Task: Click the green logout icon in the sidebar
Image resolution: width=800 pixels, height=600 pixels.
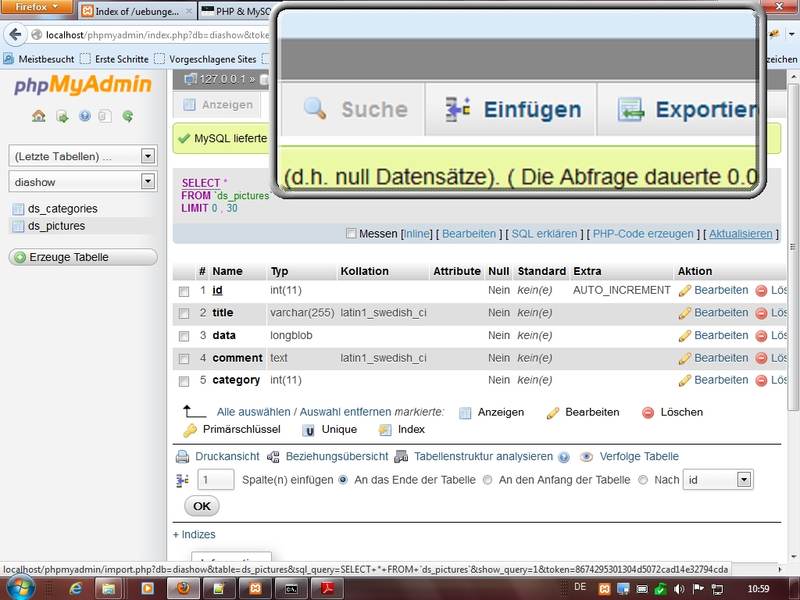Action: click(x=62, y=117)
